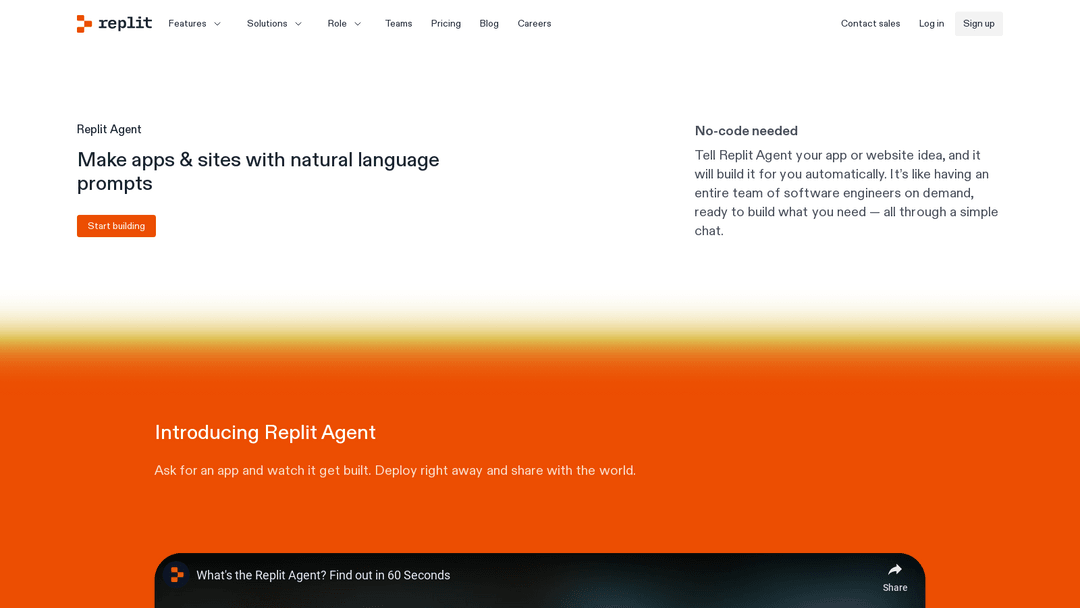
Task: Open video title 'What's the Replit Agent?'
Action: 323,575
